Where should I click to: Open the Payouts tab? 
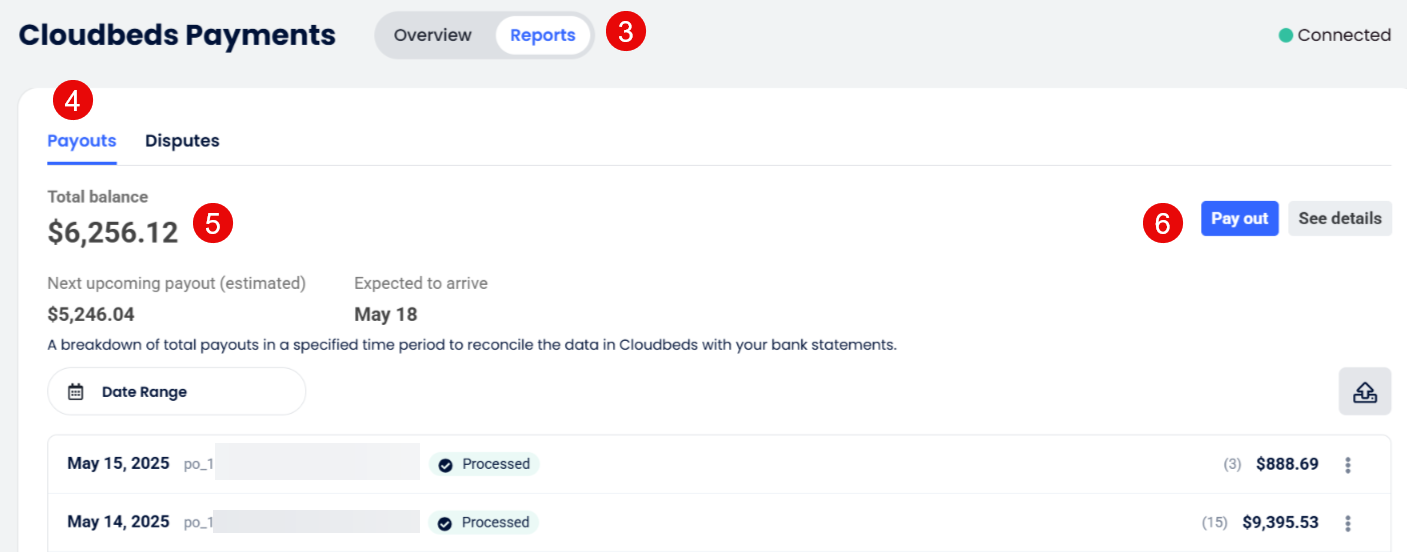pos(82,141)
